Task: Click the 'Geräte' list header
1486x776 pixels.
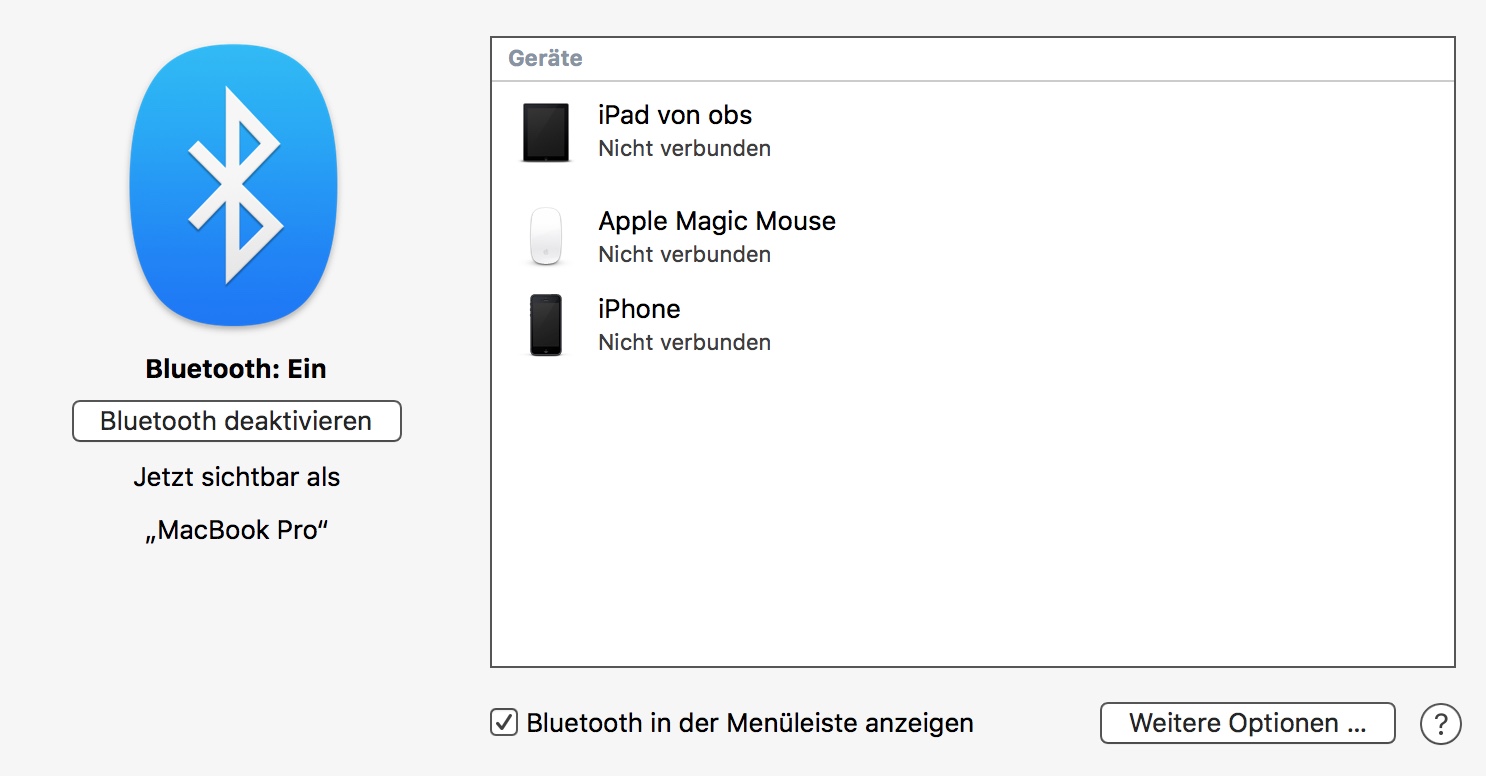Action: [545, 59]
